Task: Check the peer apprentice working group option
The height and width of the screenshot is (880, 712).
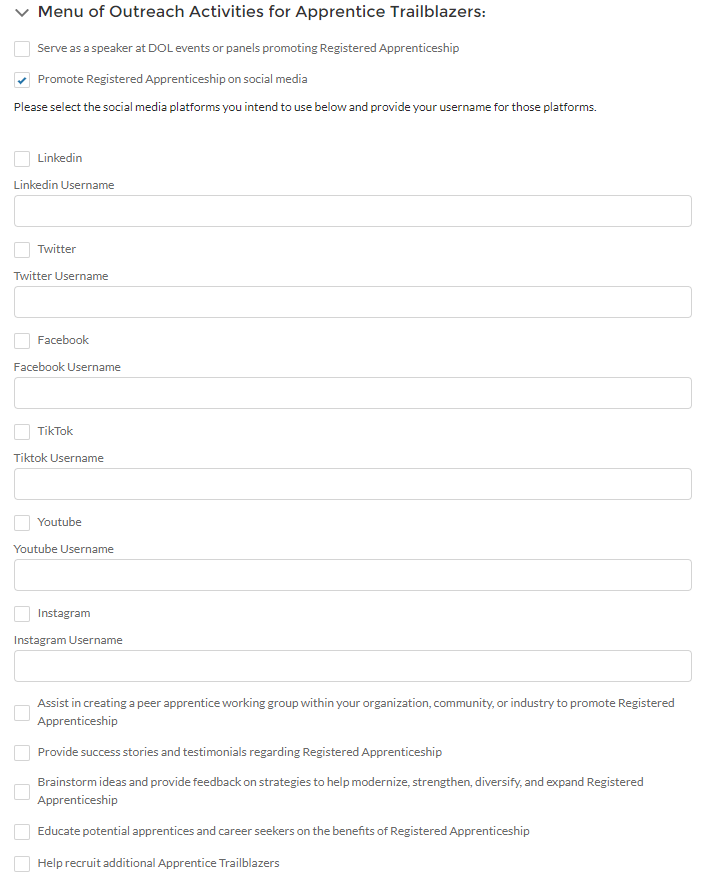Action: (x=22, y=713)
